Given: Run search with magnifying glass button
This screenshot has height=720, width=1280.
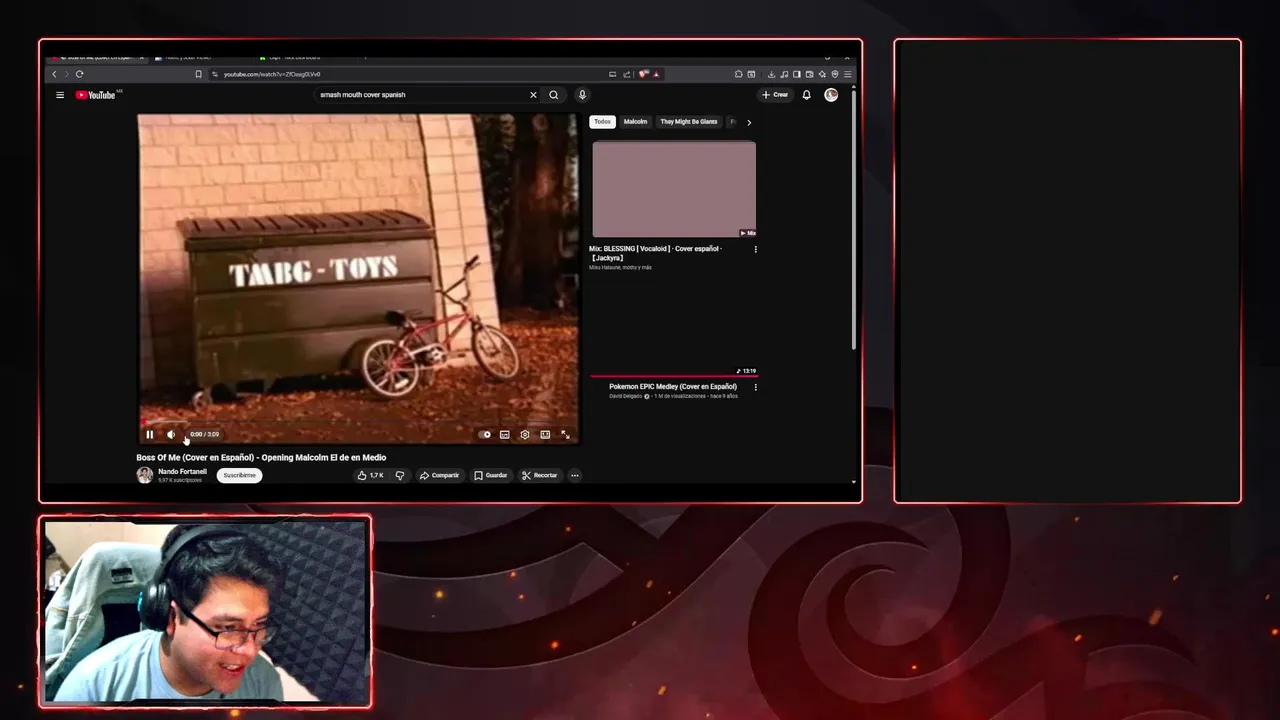Looking at the screenshot, I should pyautogui.click(x=554, y=95).
